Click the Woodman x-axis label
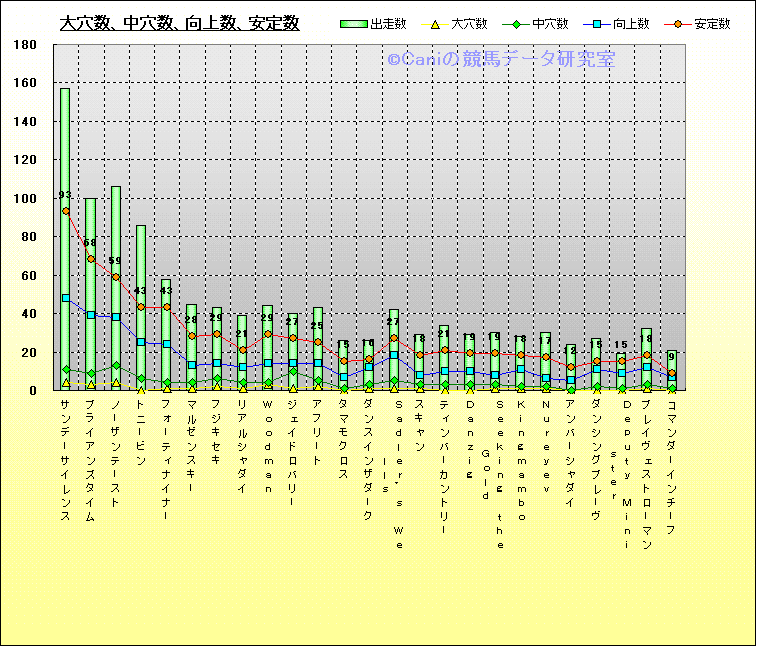 click(268, 447)
